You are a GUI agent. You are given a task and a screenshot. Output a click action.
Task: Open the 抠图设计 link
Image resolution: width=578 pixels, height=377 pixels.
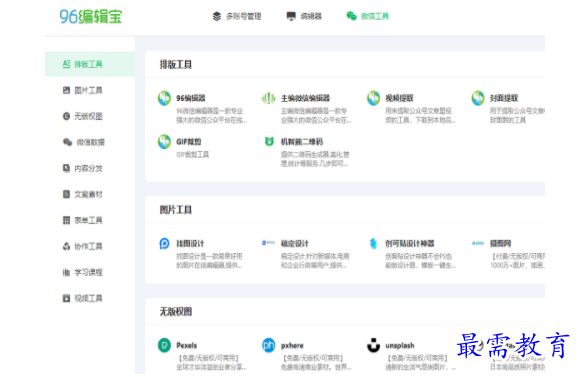coord(190,244)
